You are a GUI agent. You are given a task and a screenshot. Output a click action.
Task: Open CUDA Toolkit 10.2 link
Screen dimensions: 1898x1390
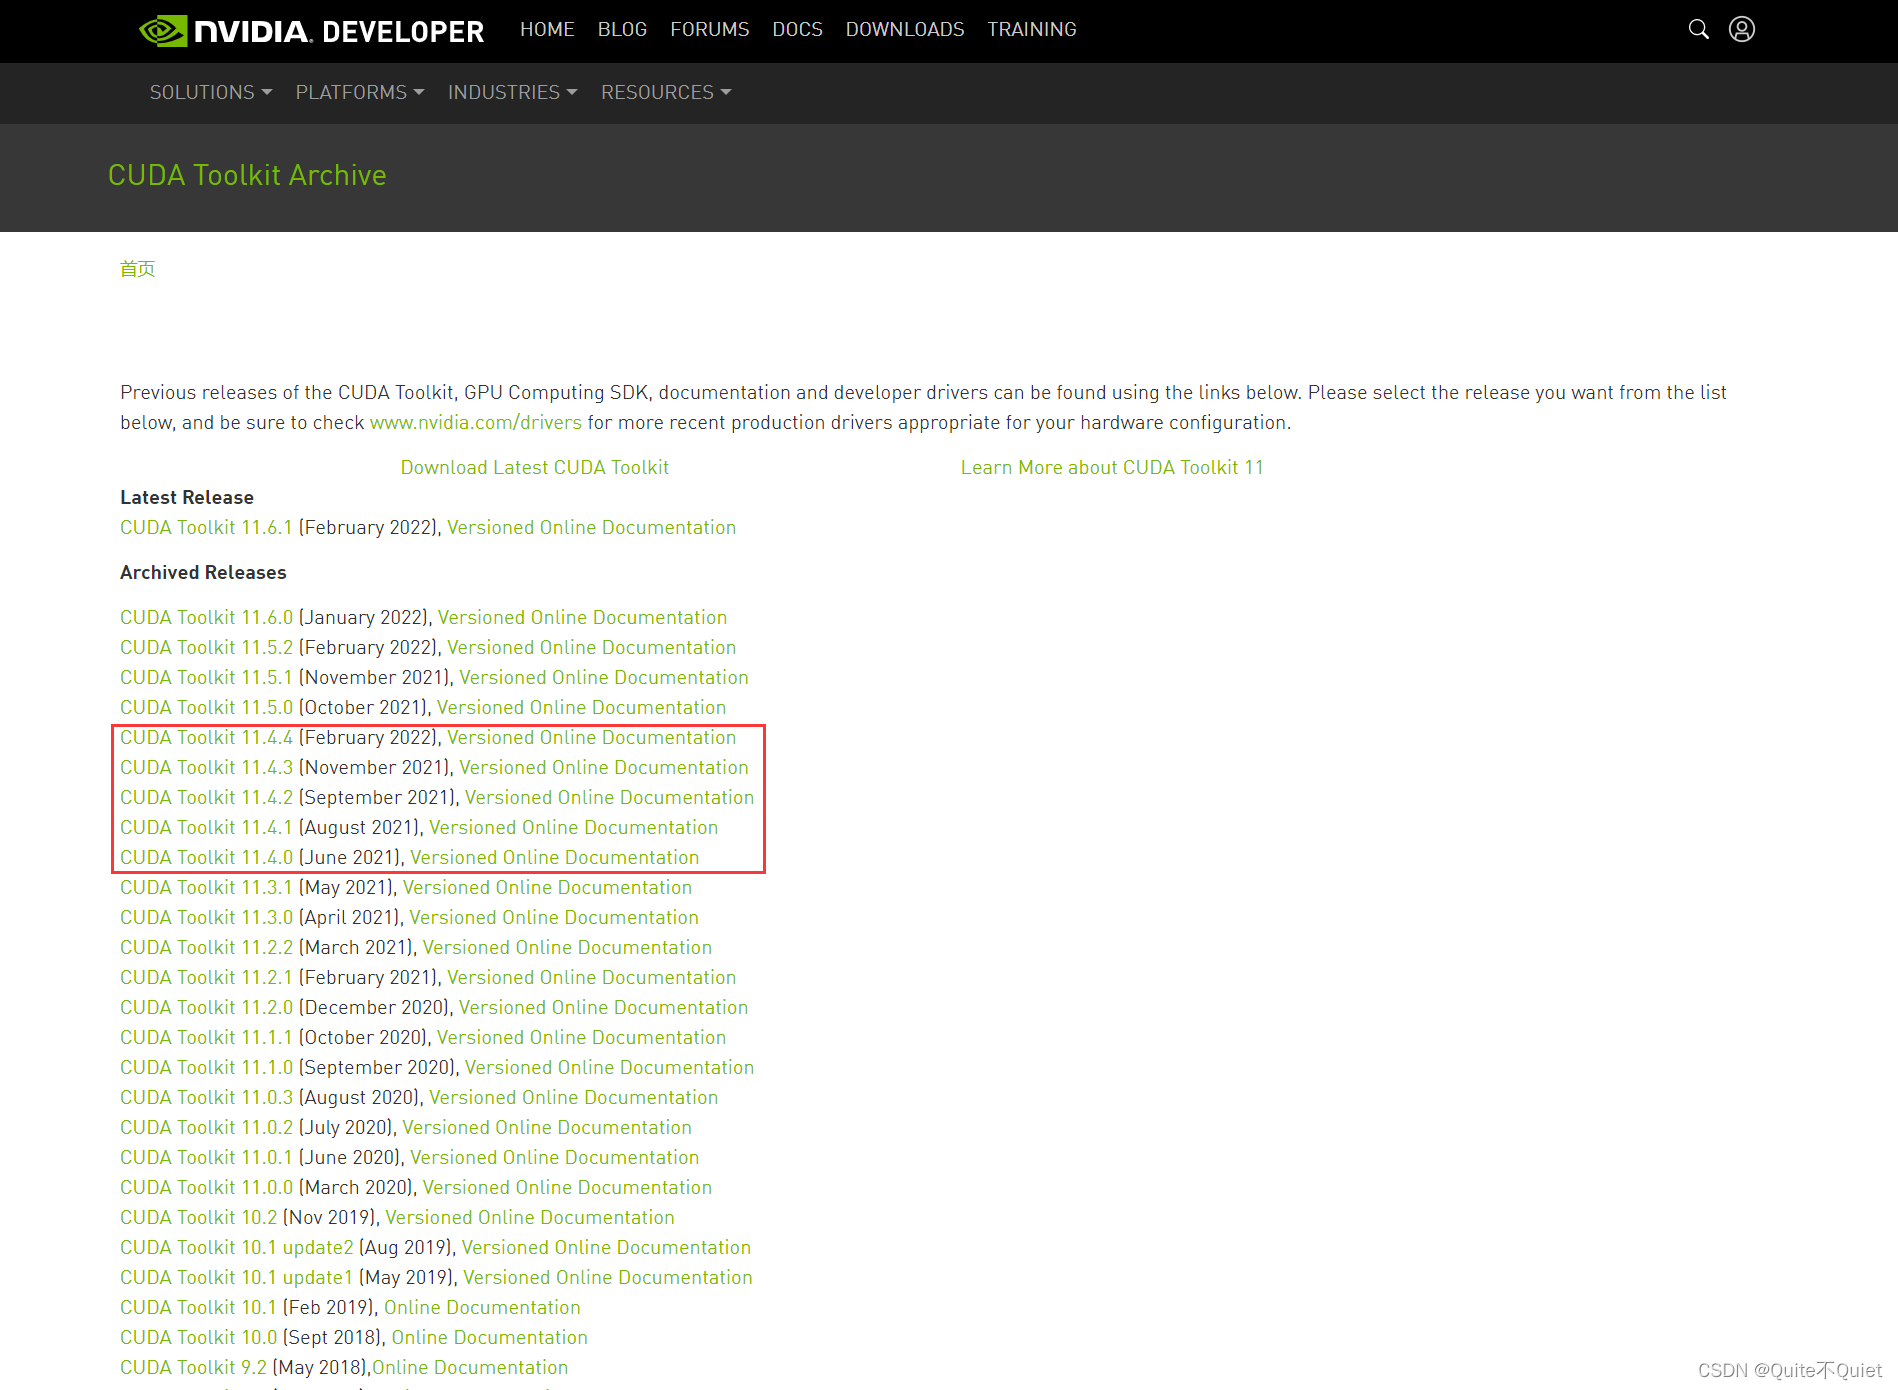coord(198,1218)
